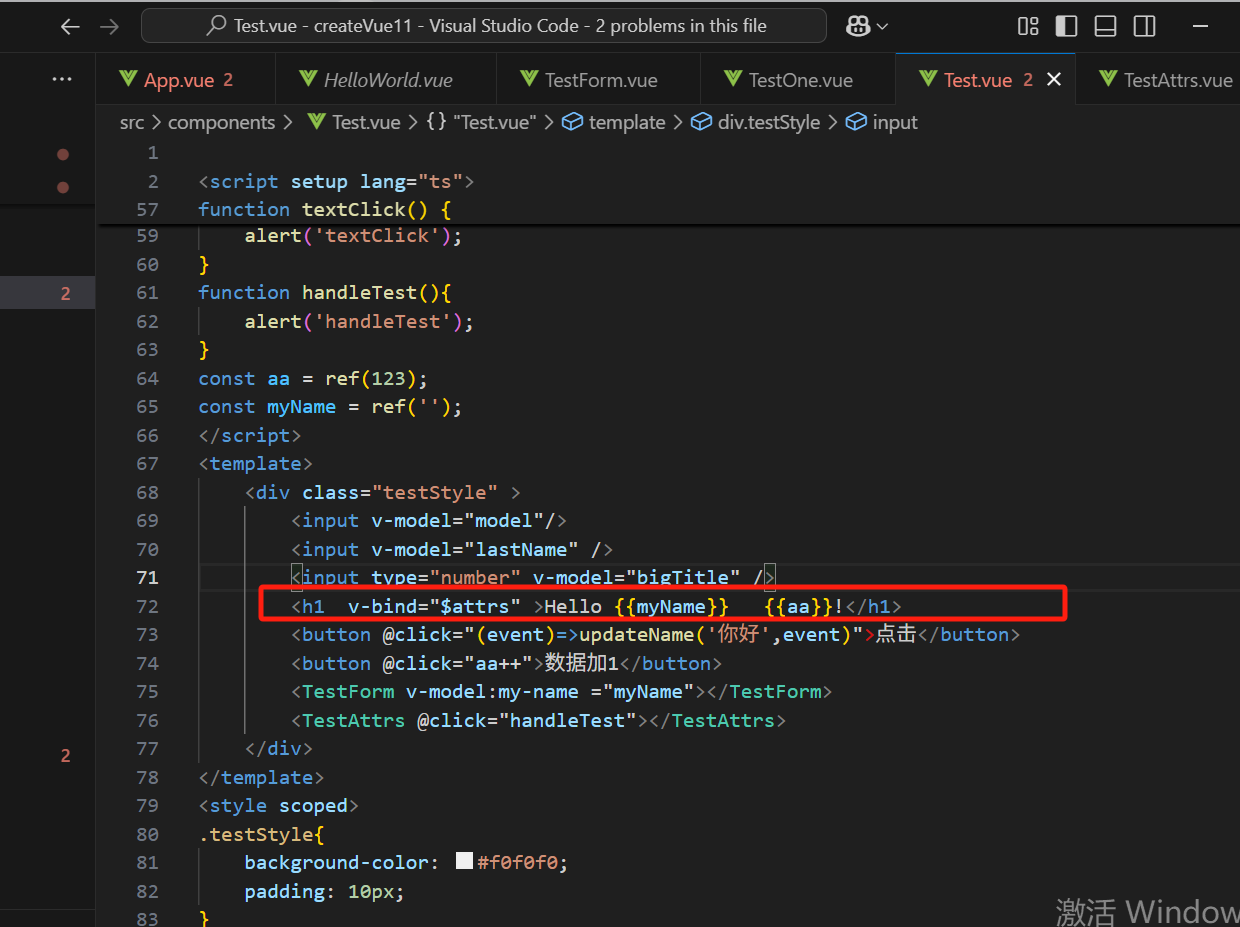Click the command center showing 2 problems
1240x927 pixels.
point(483,26)
